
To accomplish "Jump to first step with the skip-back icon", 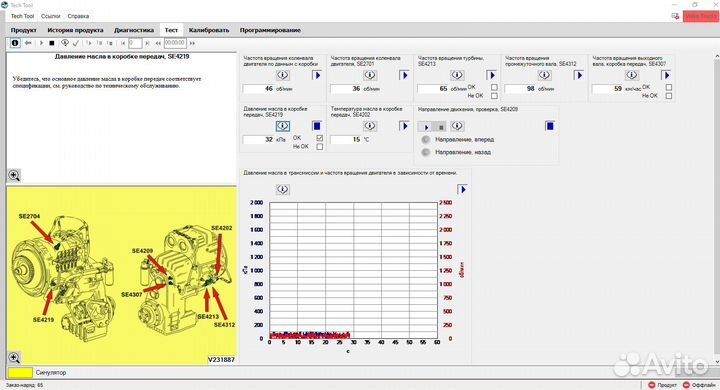I will (123, 43).
